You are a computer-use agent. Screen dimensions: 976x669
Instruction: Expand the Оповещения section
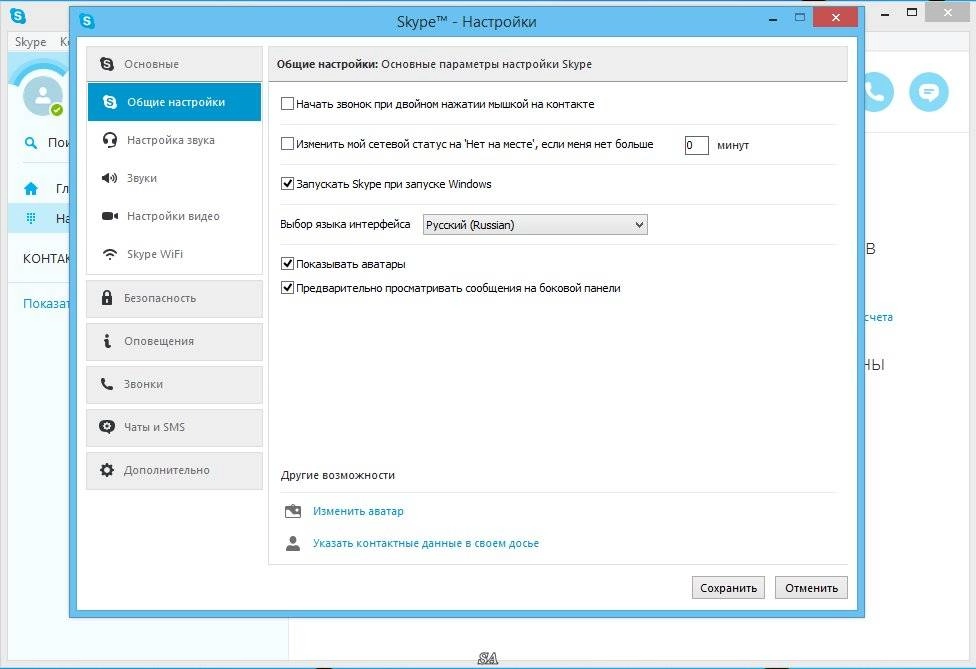click(174, 341)
